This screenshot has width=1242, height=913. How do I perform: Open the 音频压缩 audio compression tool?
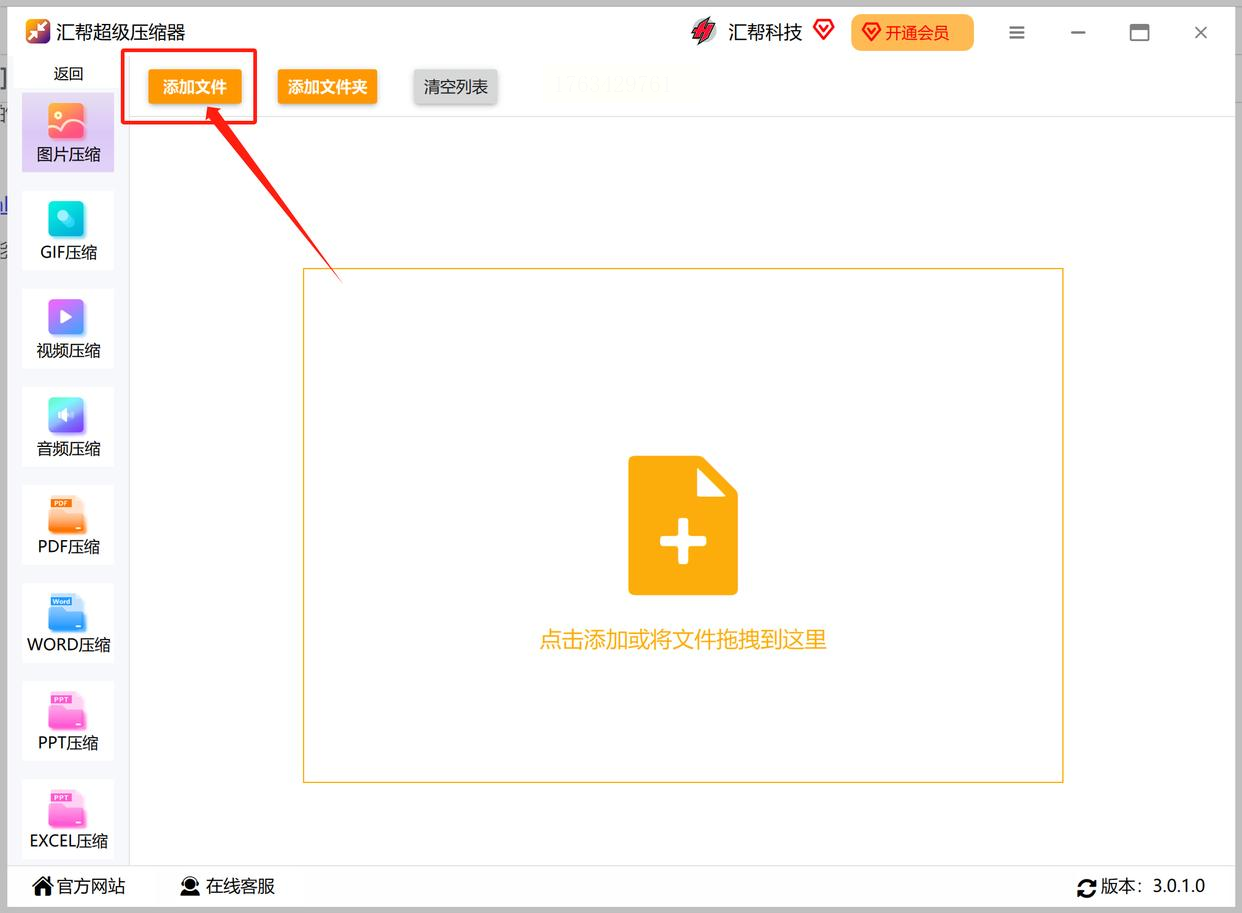click(68, 427)
